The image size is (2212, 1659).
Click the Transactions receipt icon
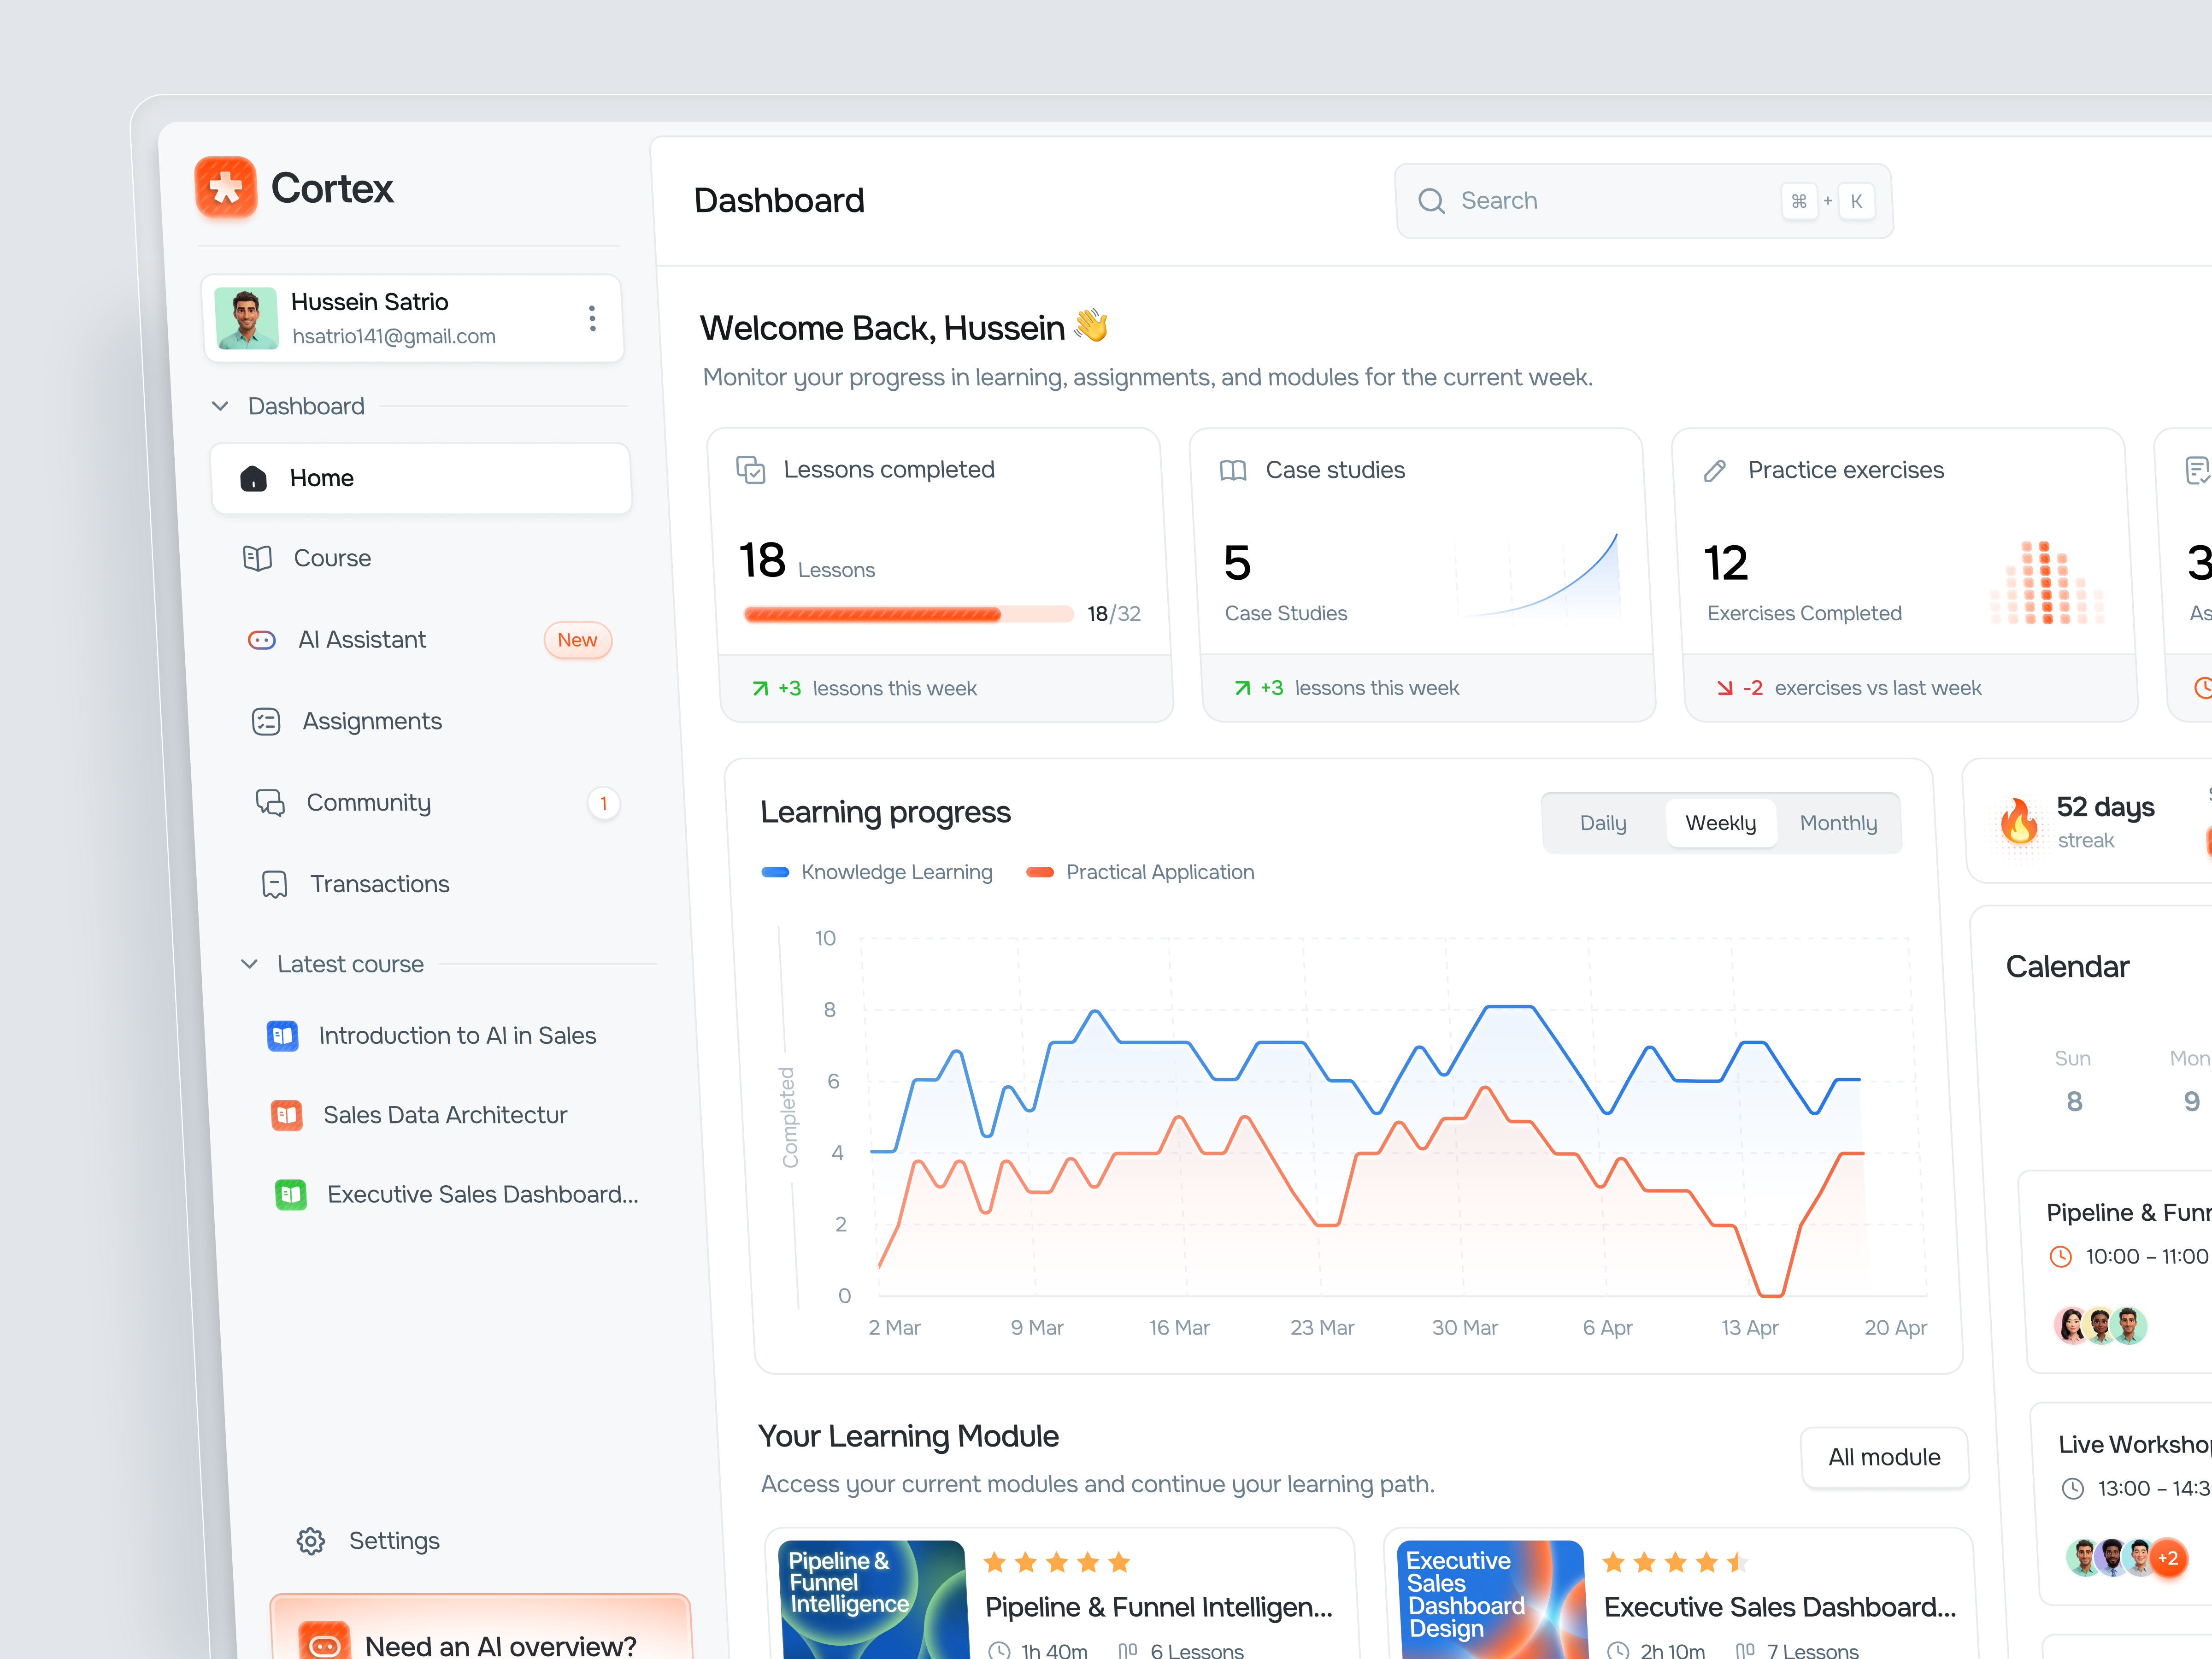point(274,884)
